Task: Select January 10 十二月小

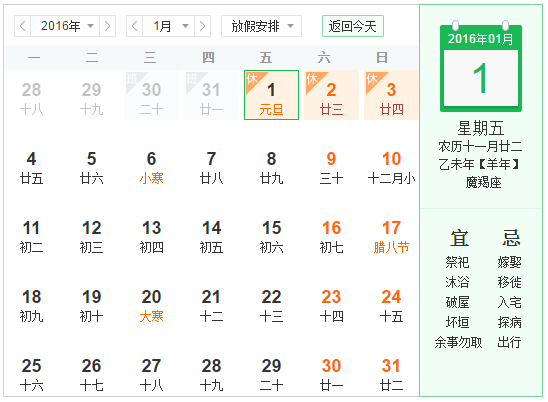Action: click(x=391, y=168)
